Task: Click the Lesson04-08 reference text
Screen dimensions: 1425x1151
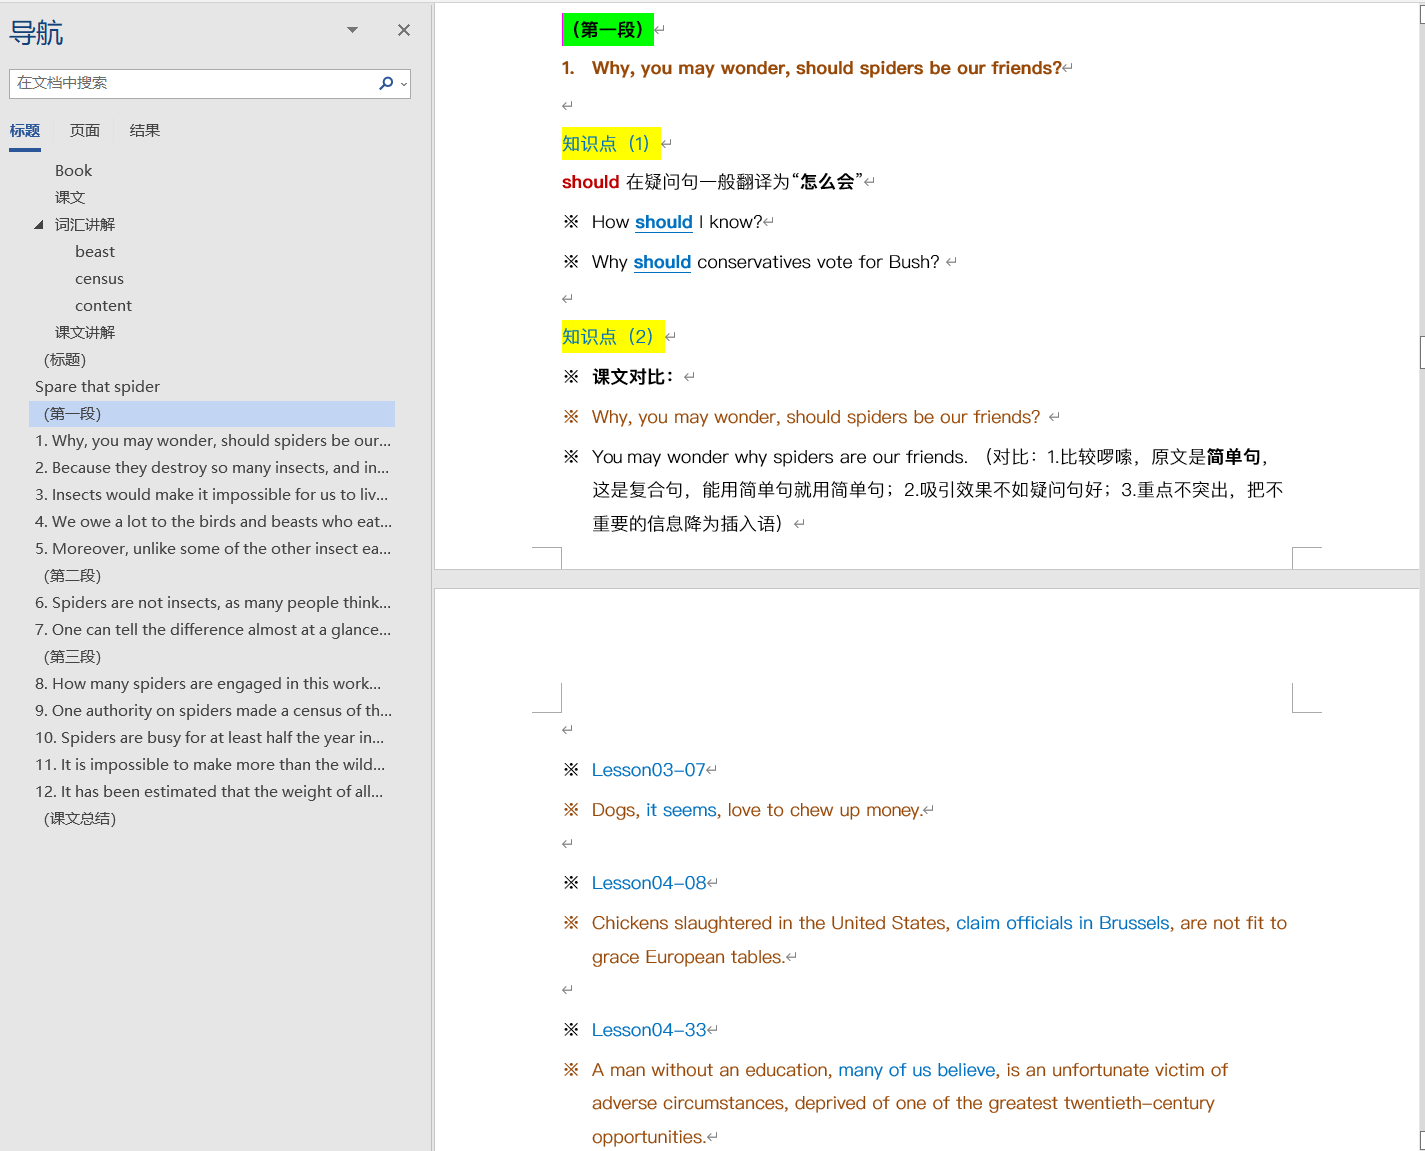Action: coord(649,883)
